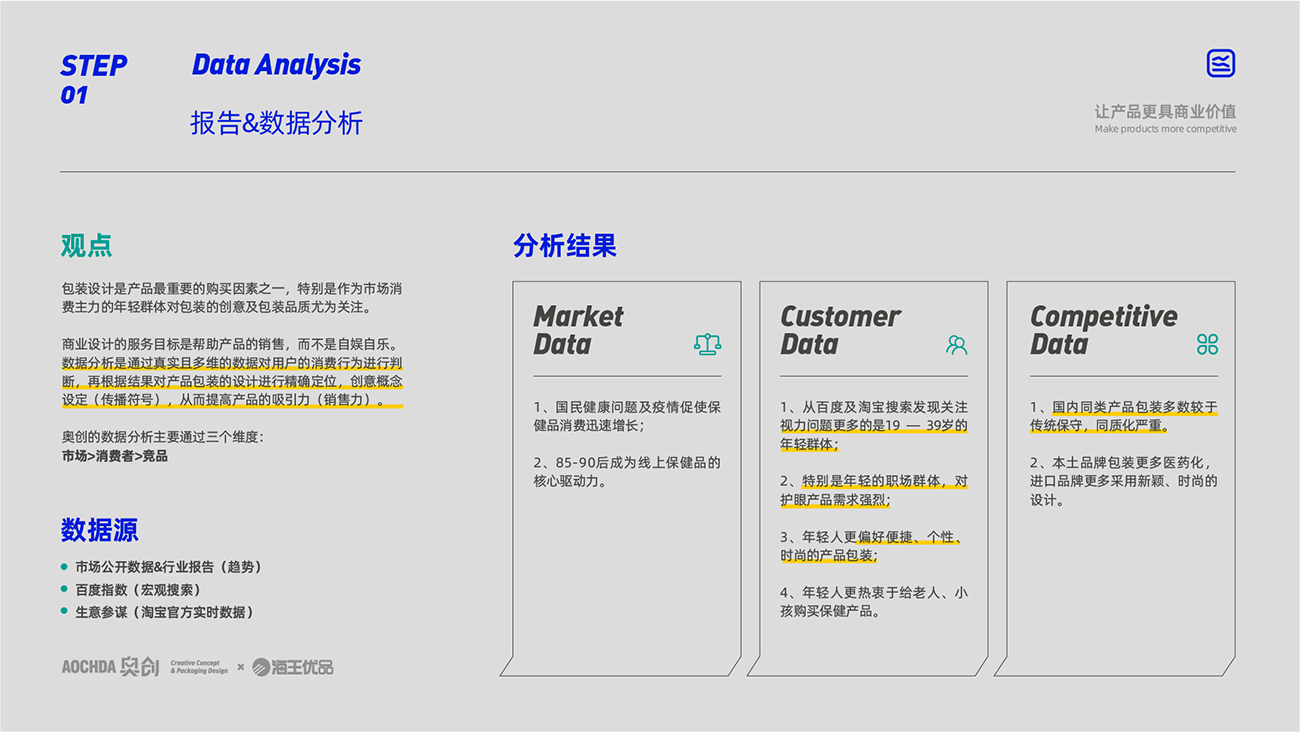Click the AOCHDA 奥创 logo

pos(110,667)
